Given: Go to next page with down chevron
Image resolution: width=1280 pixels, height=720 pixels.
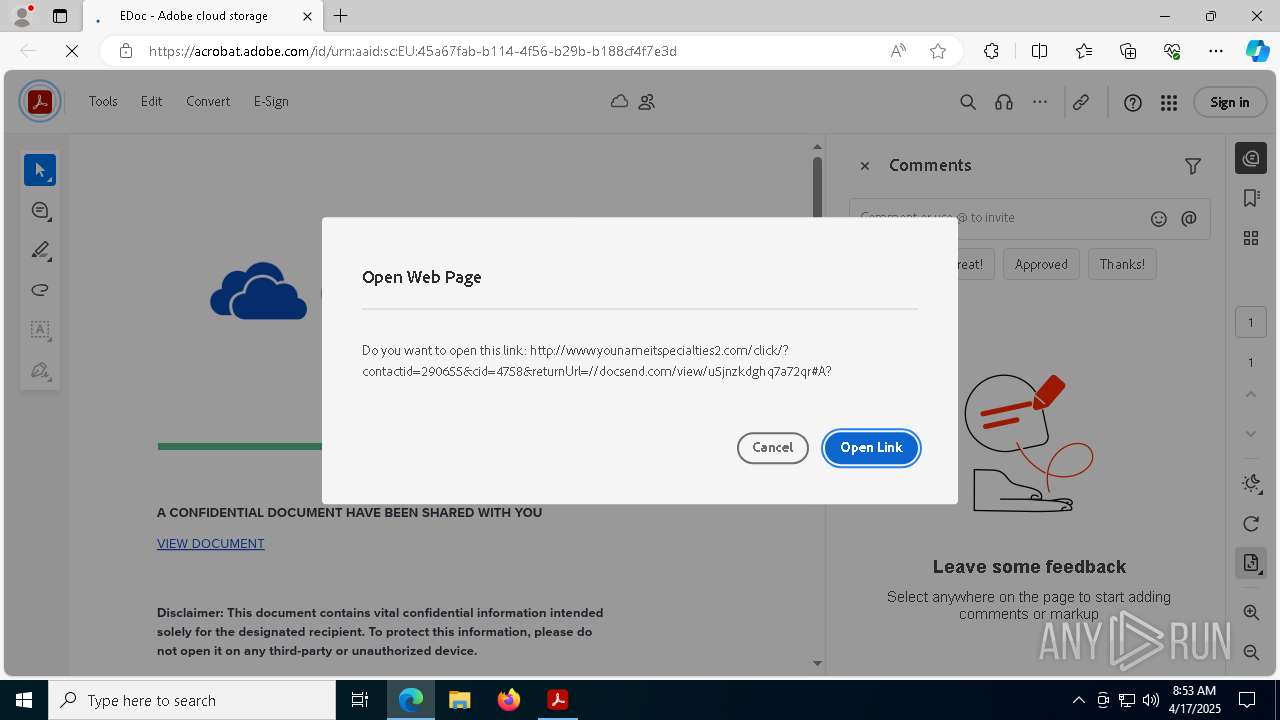Looking at the screenshot, I should coord(1251,433).
